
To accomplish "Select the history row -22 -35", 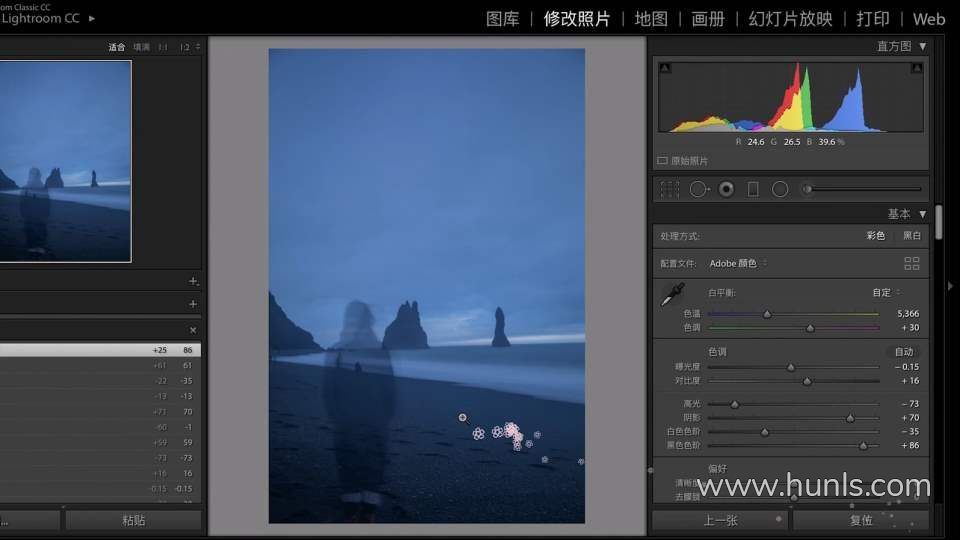I will click(100, 381).
